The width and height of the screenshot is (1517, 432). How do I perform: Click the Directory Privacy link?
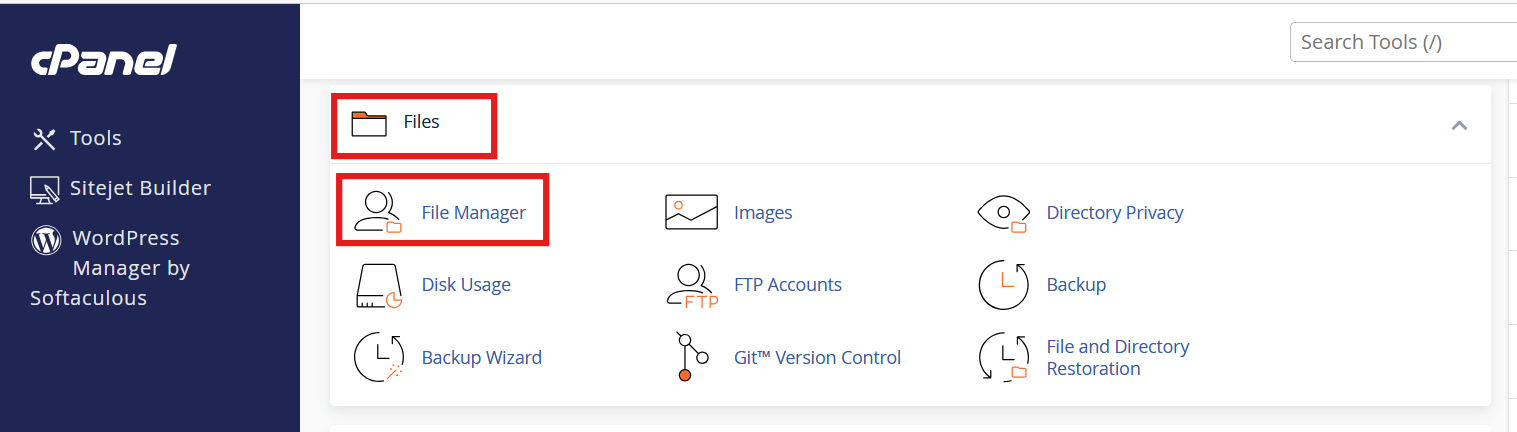point(1115,212)
